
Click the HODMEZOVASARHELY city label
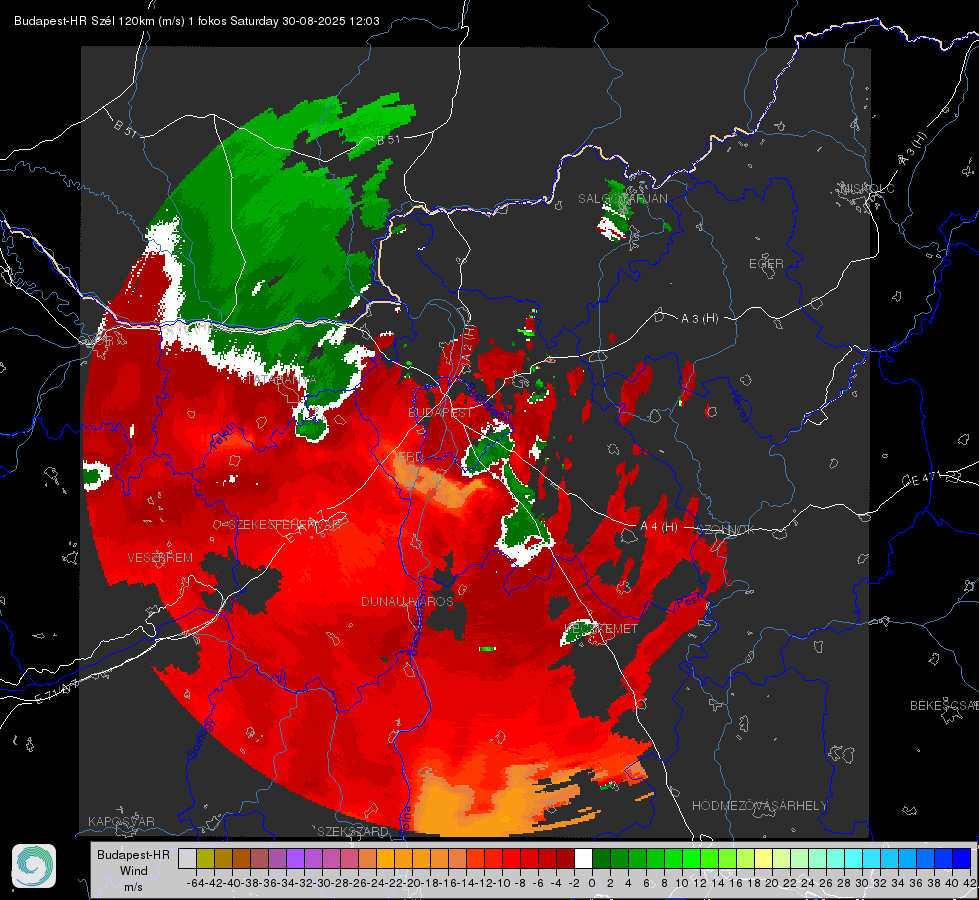[759, 806]
